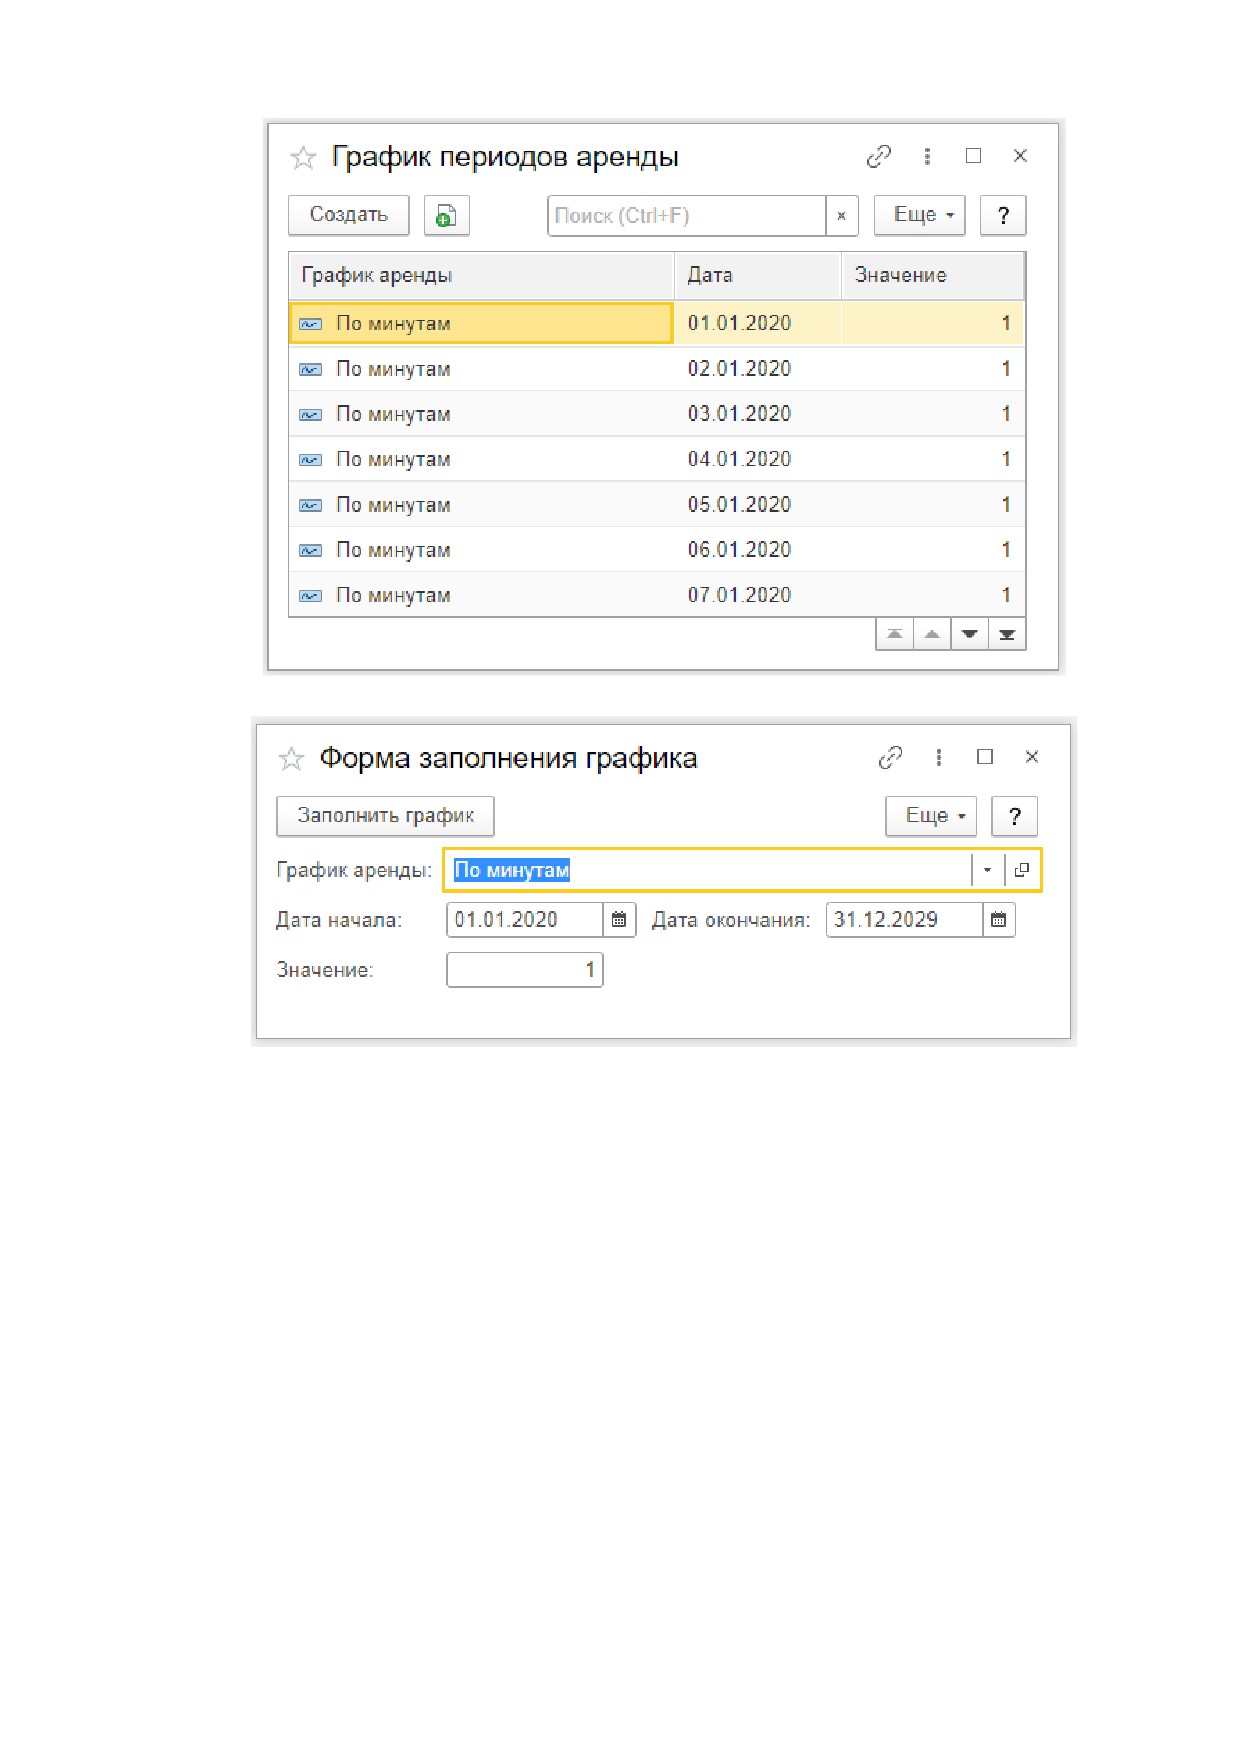Open calendar for Дата окончания
This screenshot has height=1752, width=1239.
pos(998,920)
